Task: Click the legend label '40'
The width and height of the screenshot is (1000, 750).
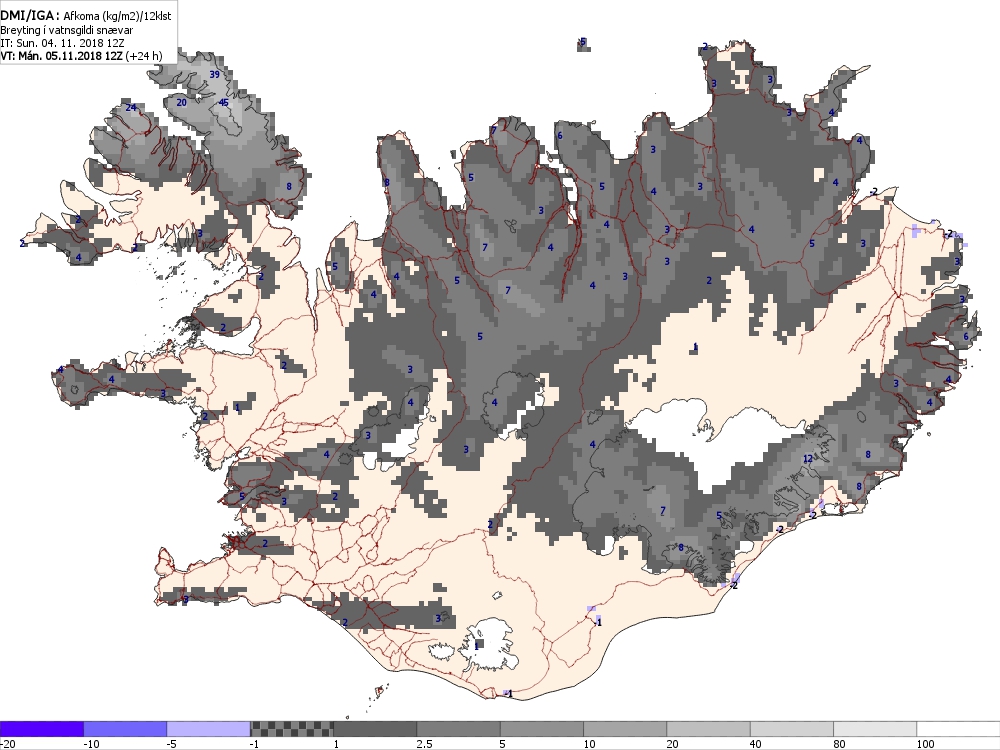Action: point(756,744)
